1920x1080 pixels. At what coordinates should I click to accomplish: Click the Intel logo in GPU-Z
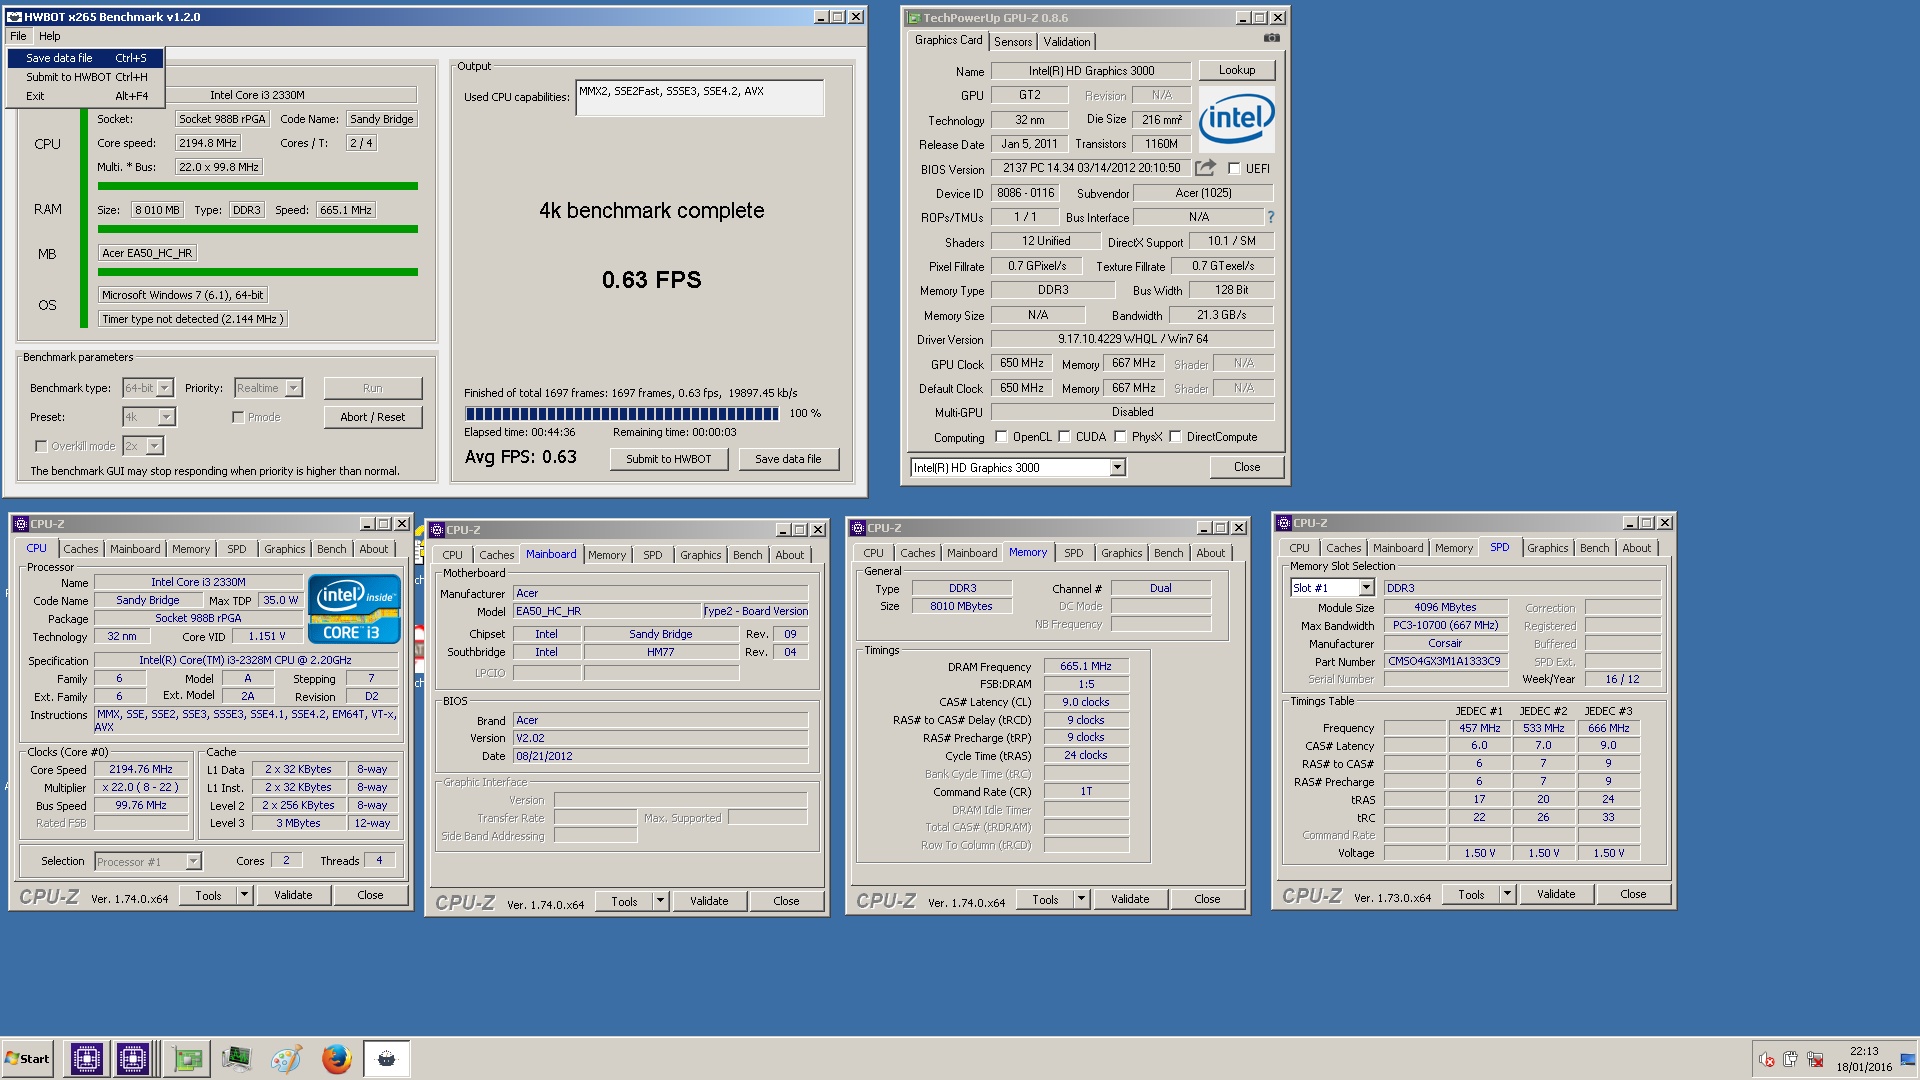(x=1236, y=118)
